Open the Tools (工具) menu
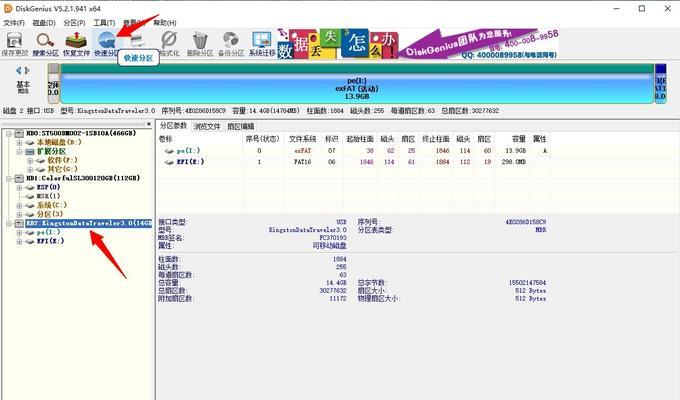The width and height of the screenshot is (680, 400). [x=104, y=23]
